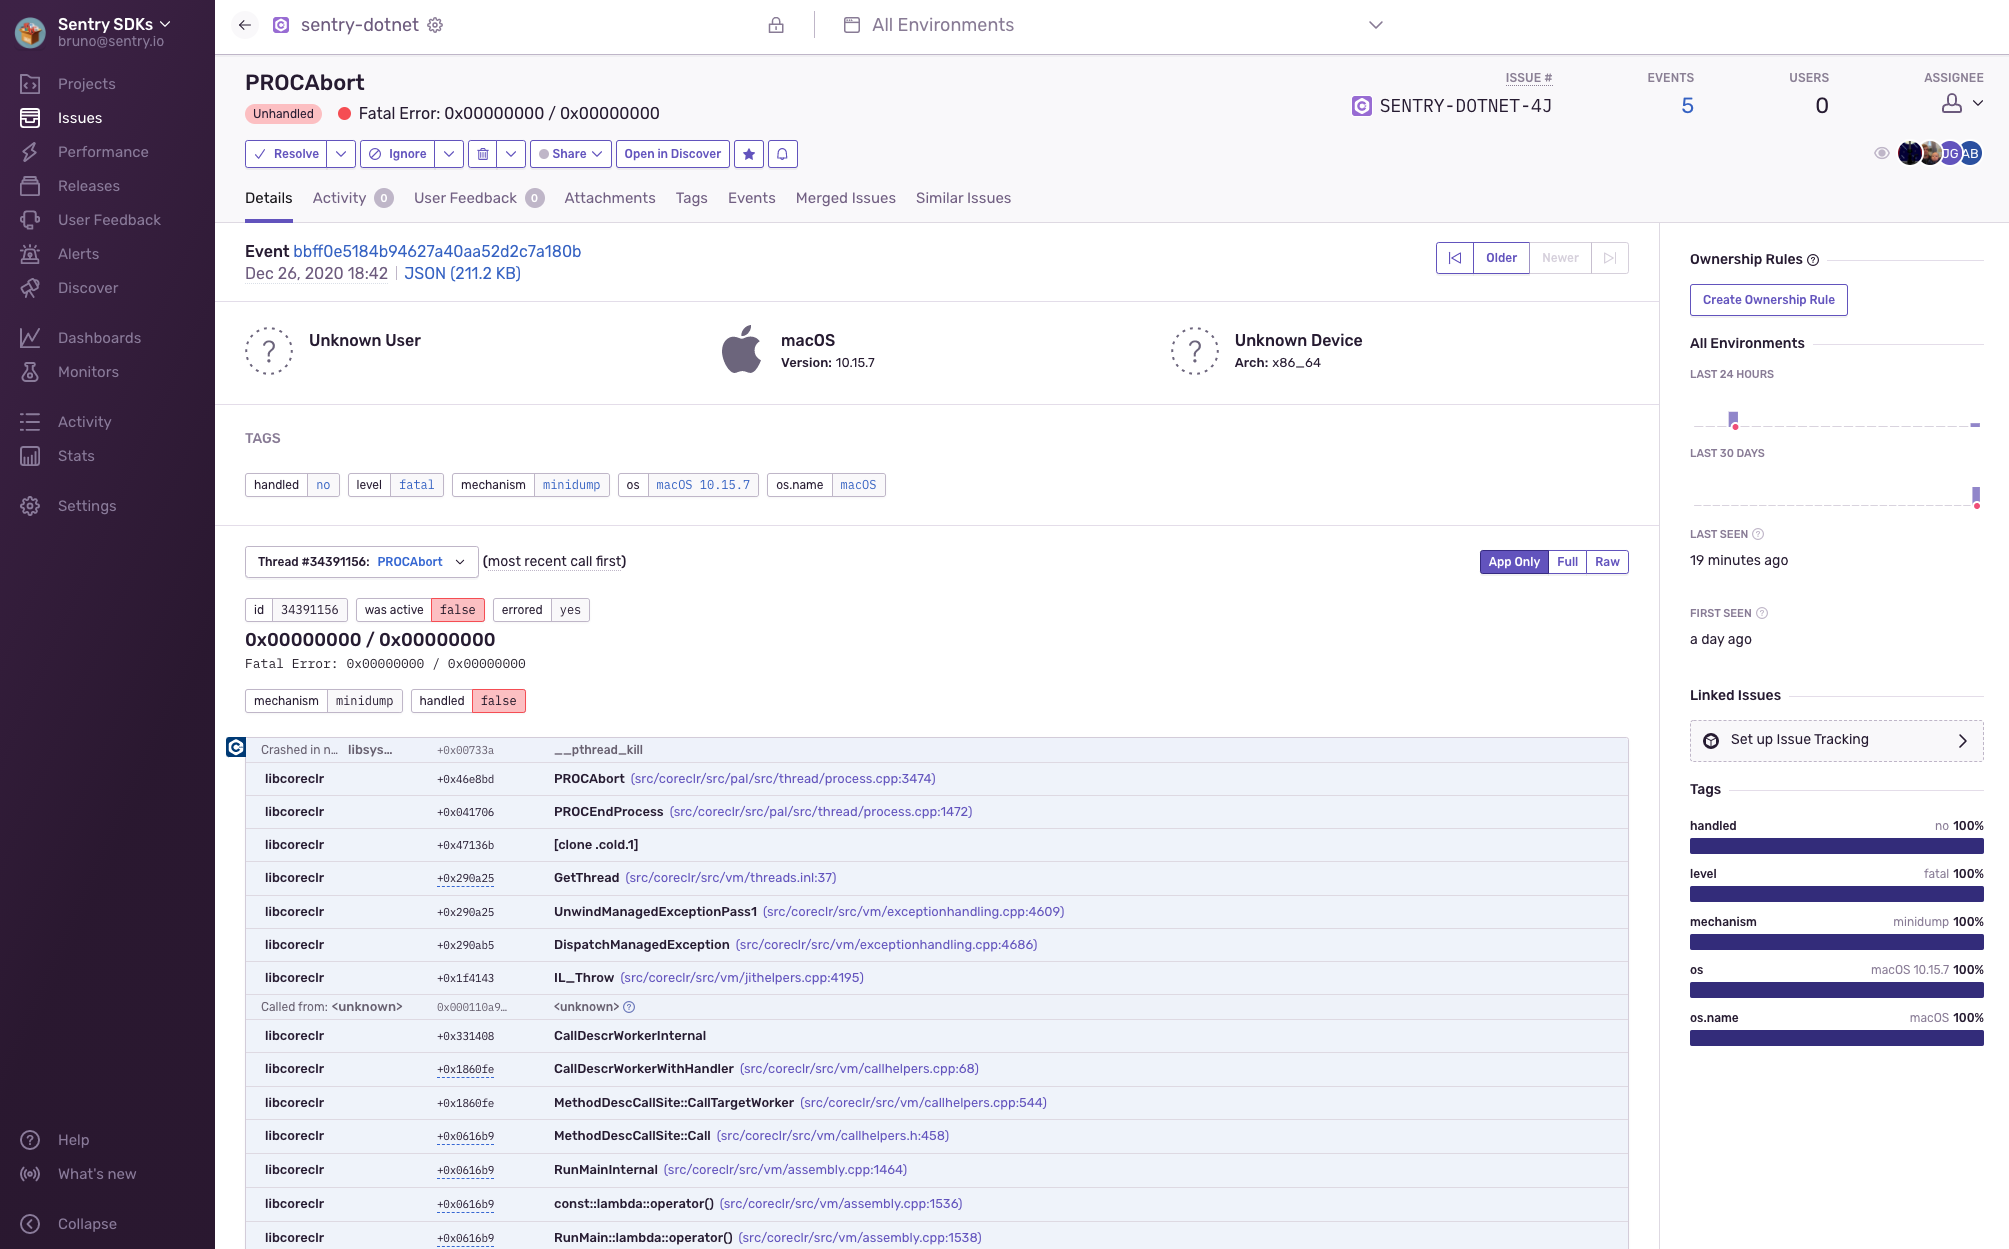Switch stack trace to Raw view

pos(1607,562)
